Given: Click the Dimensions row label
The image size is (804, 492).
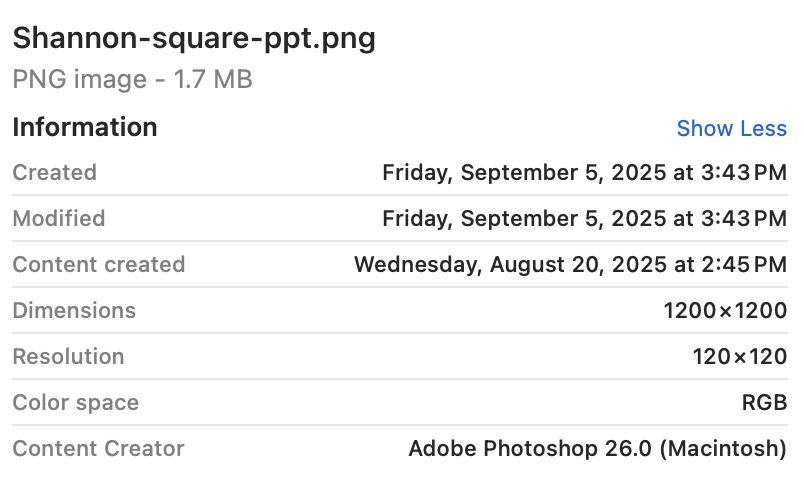Looking at the screenshot, I should [74, 311].
